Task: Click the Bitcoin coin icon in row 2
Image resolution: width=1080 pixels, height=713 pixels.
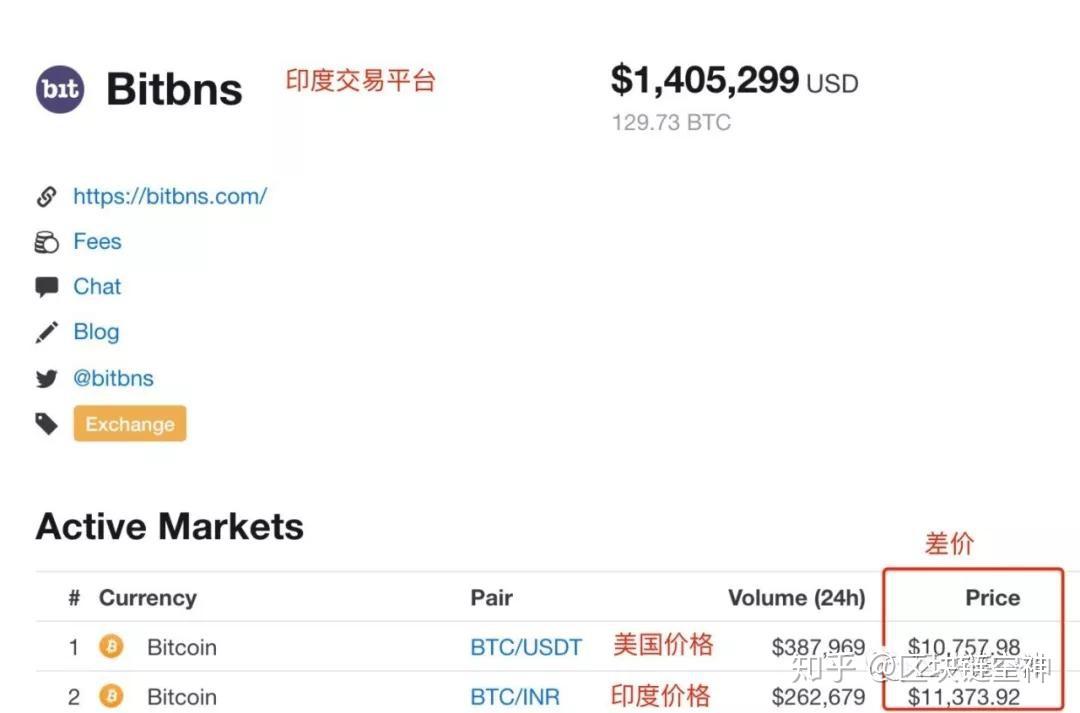Action: [111, 696]
